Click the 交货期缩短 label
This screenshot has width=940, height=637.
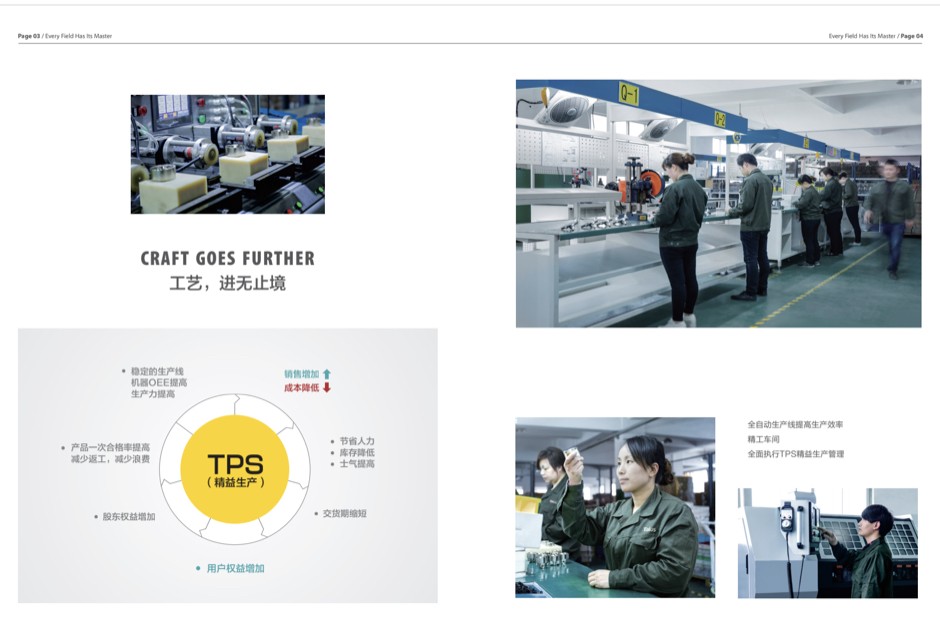344,513
